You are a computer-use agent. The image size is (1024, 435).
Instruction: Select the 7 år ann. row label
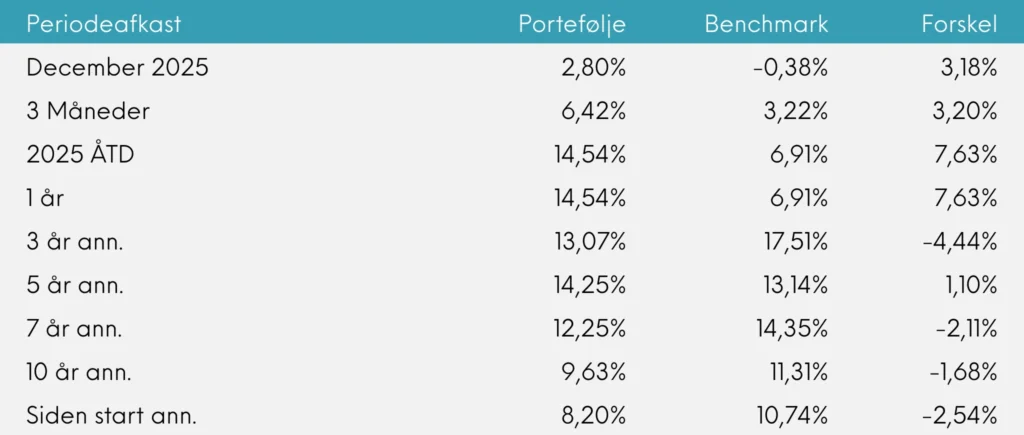coord(76,328)
